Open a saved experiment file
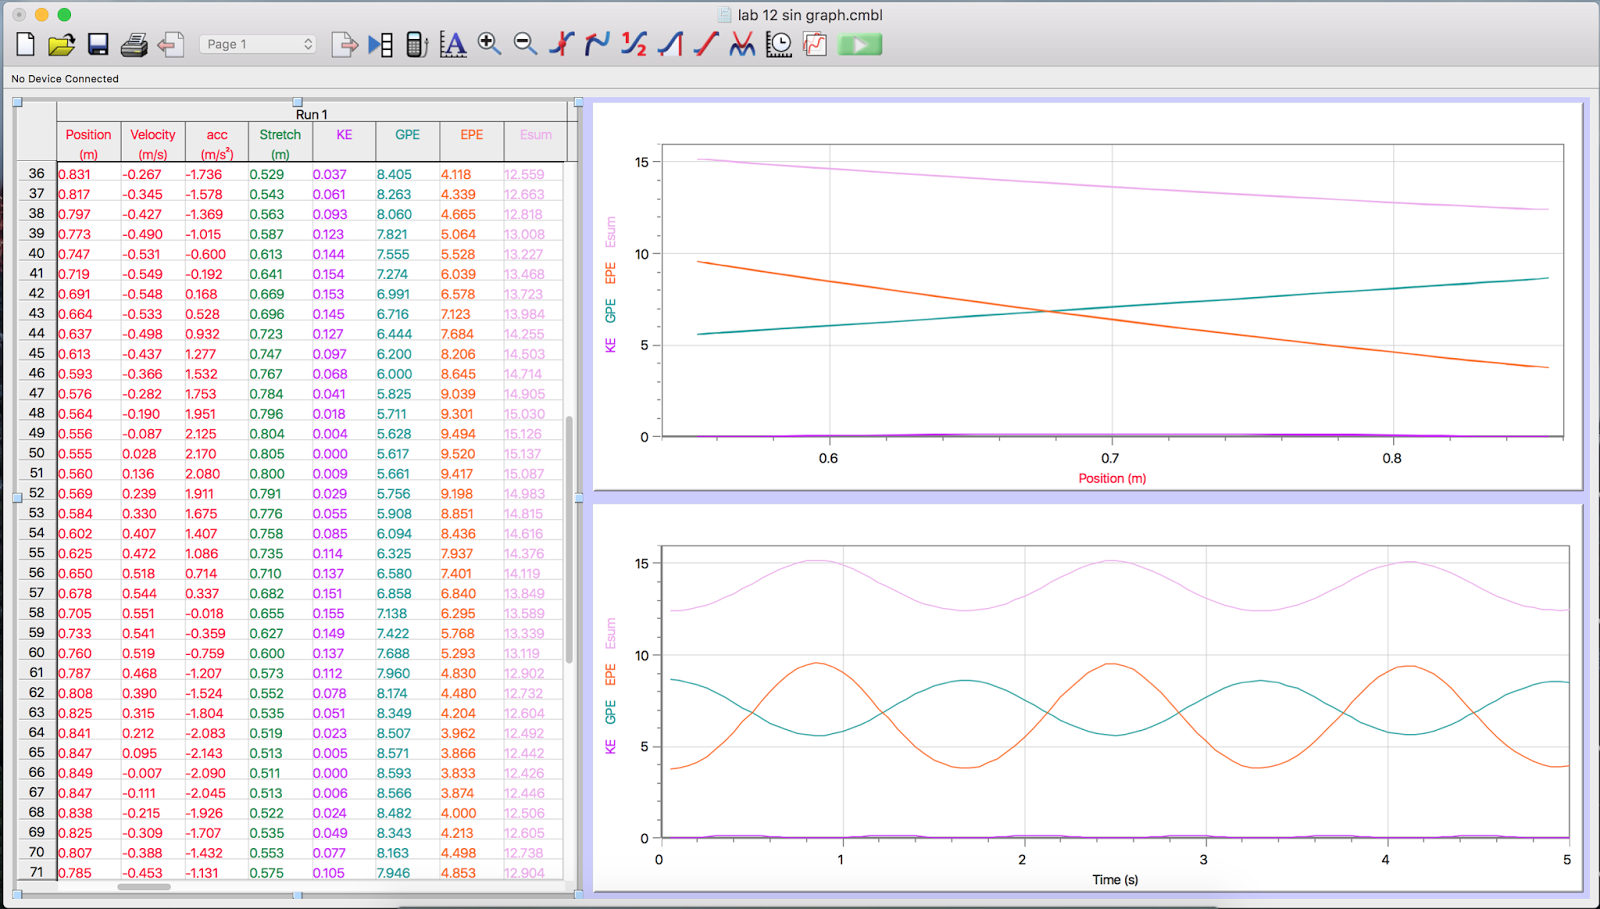 [x=61, y=44]
